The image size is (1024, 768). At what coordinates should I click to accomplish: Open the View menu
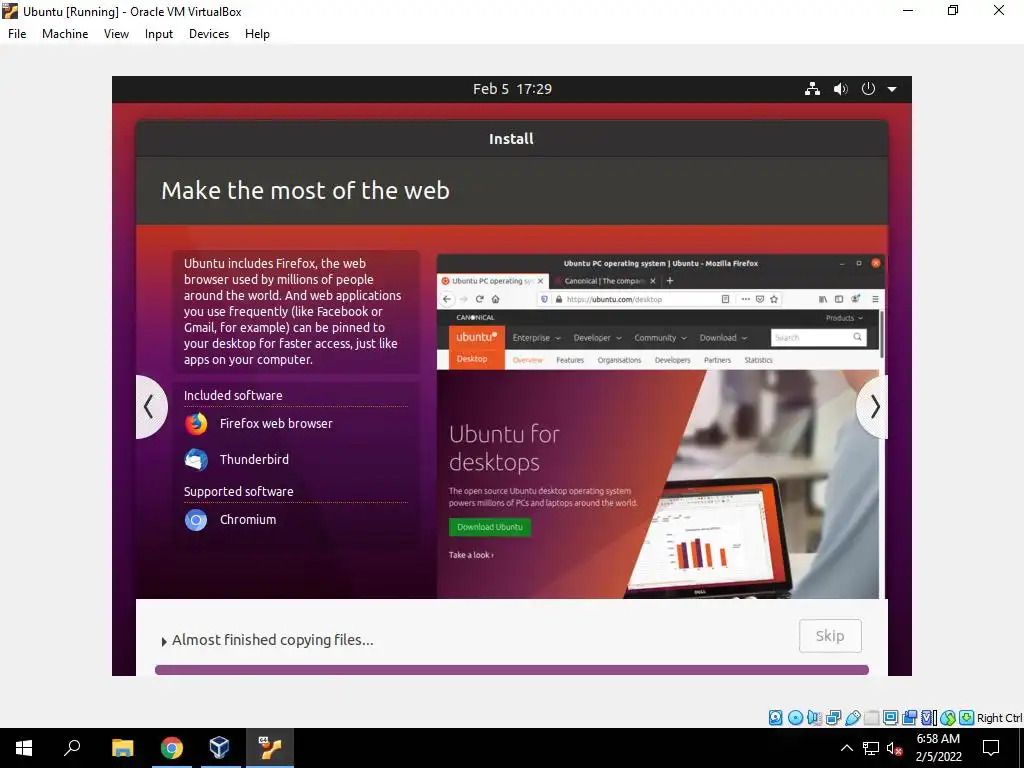coord(116,34)
